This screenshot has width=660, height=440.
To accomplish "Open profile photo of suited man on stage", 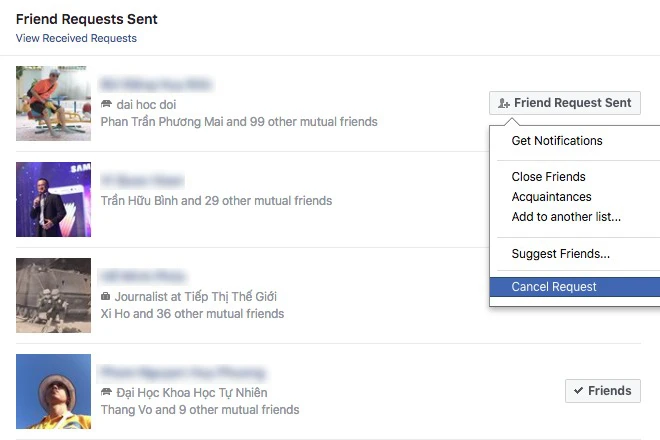I will click(53, 199).
